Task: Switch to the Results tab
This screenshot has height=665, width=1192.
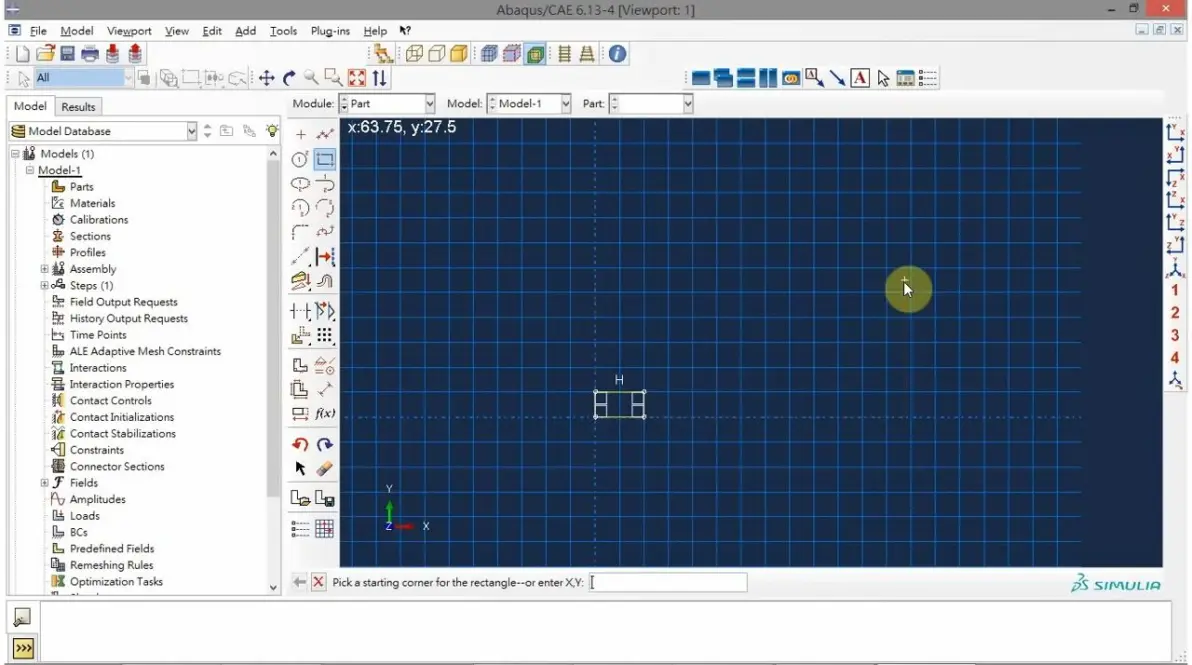Action: [78, 106]
